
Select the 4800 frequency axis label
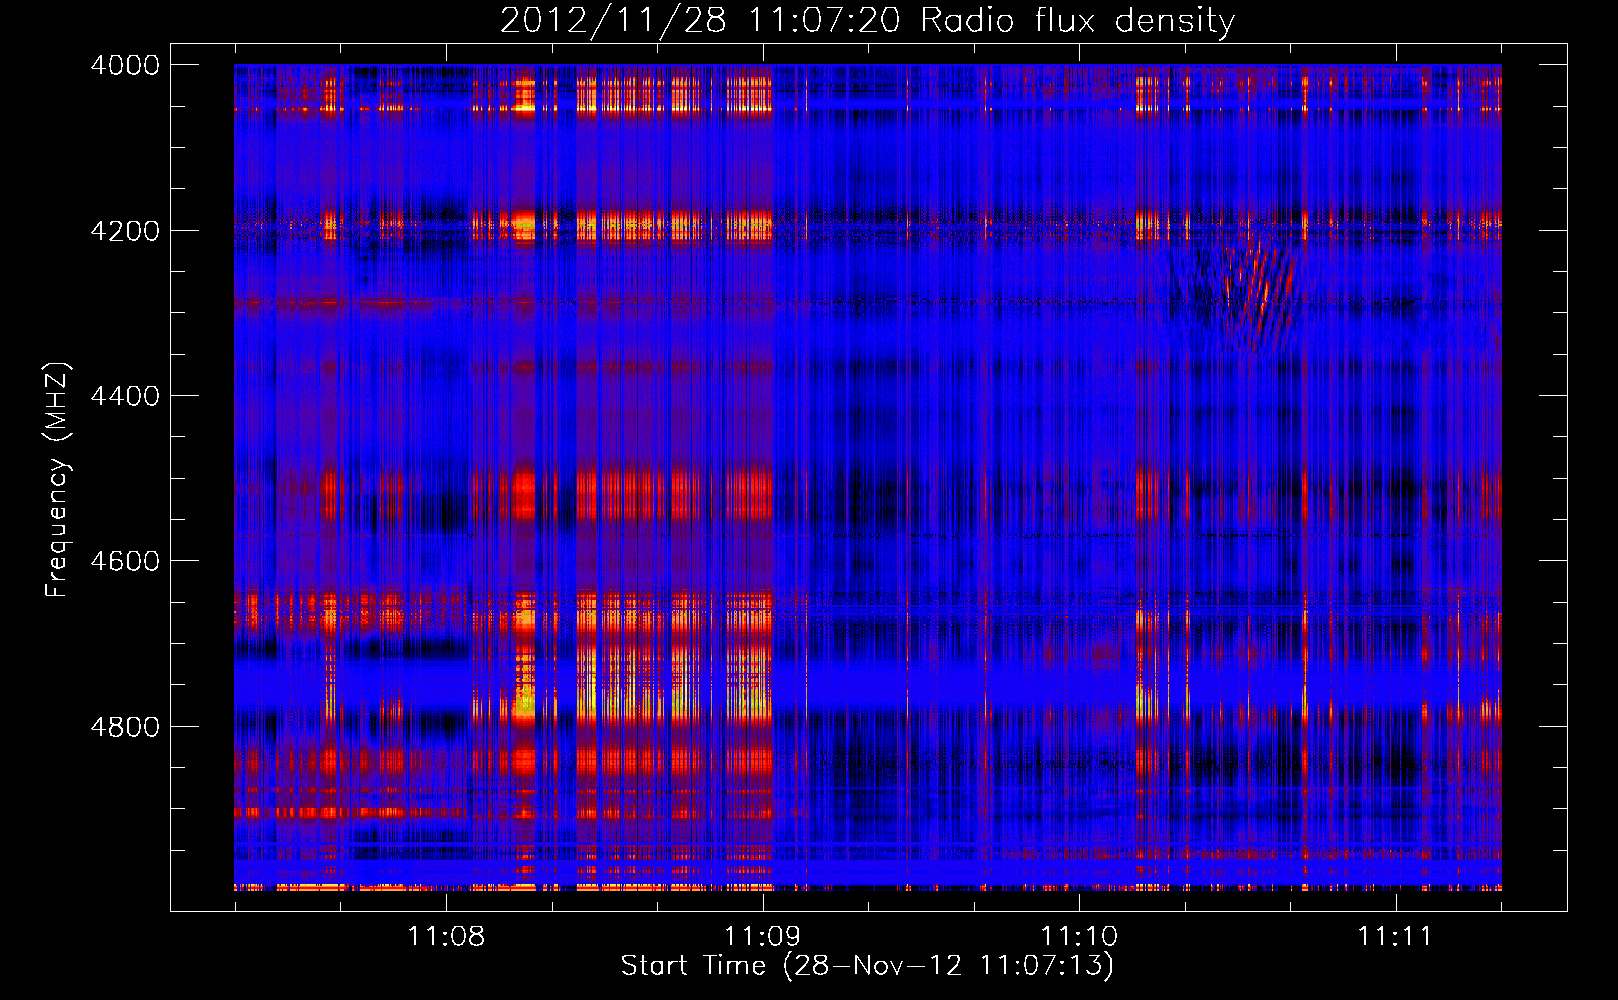(x=125, y=726)
